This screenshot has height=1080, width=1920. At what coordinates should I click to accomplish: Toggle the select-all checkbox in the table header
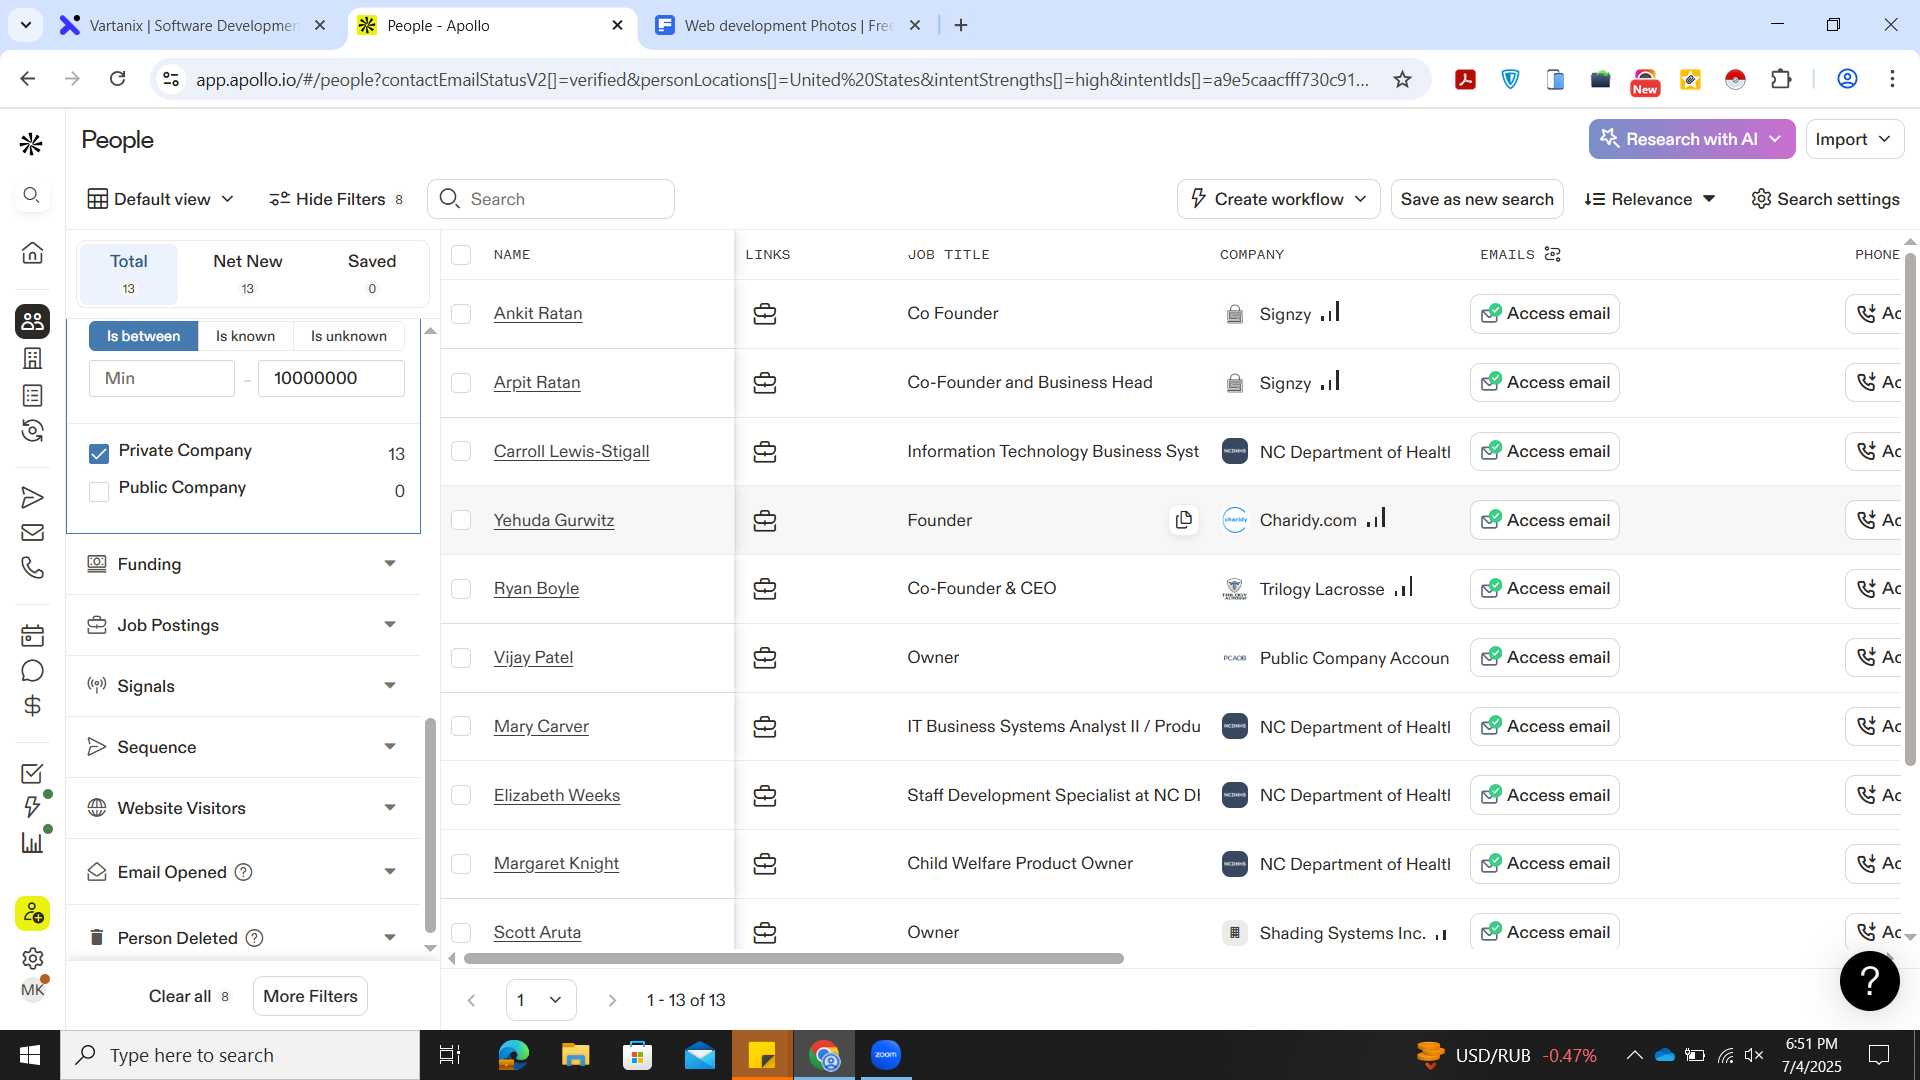[x=461, y=255]
